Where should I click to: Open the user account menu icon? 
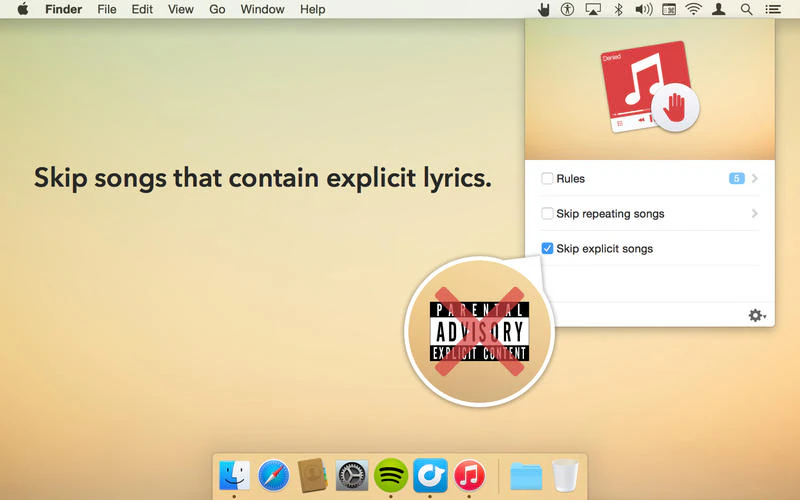(719, 9)
